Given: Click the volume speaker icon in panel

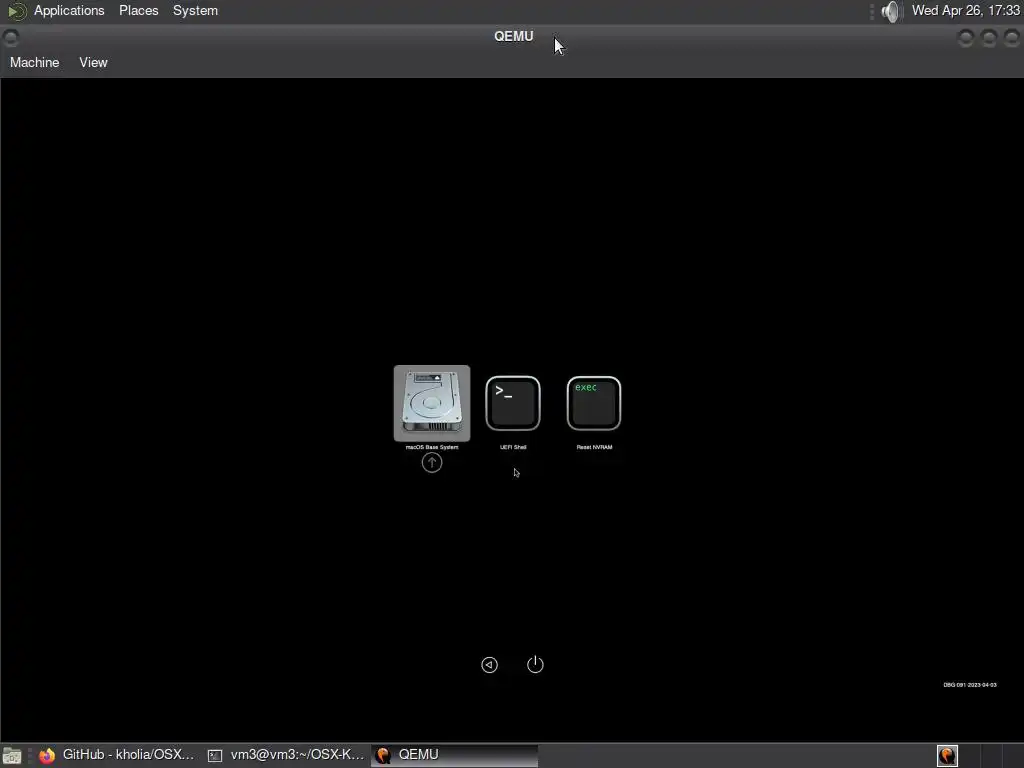Looking at the screenshot, I should 890,11.
